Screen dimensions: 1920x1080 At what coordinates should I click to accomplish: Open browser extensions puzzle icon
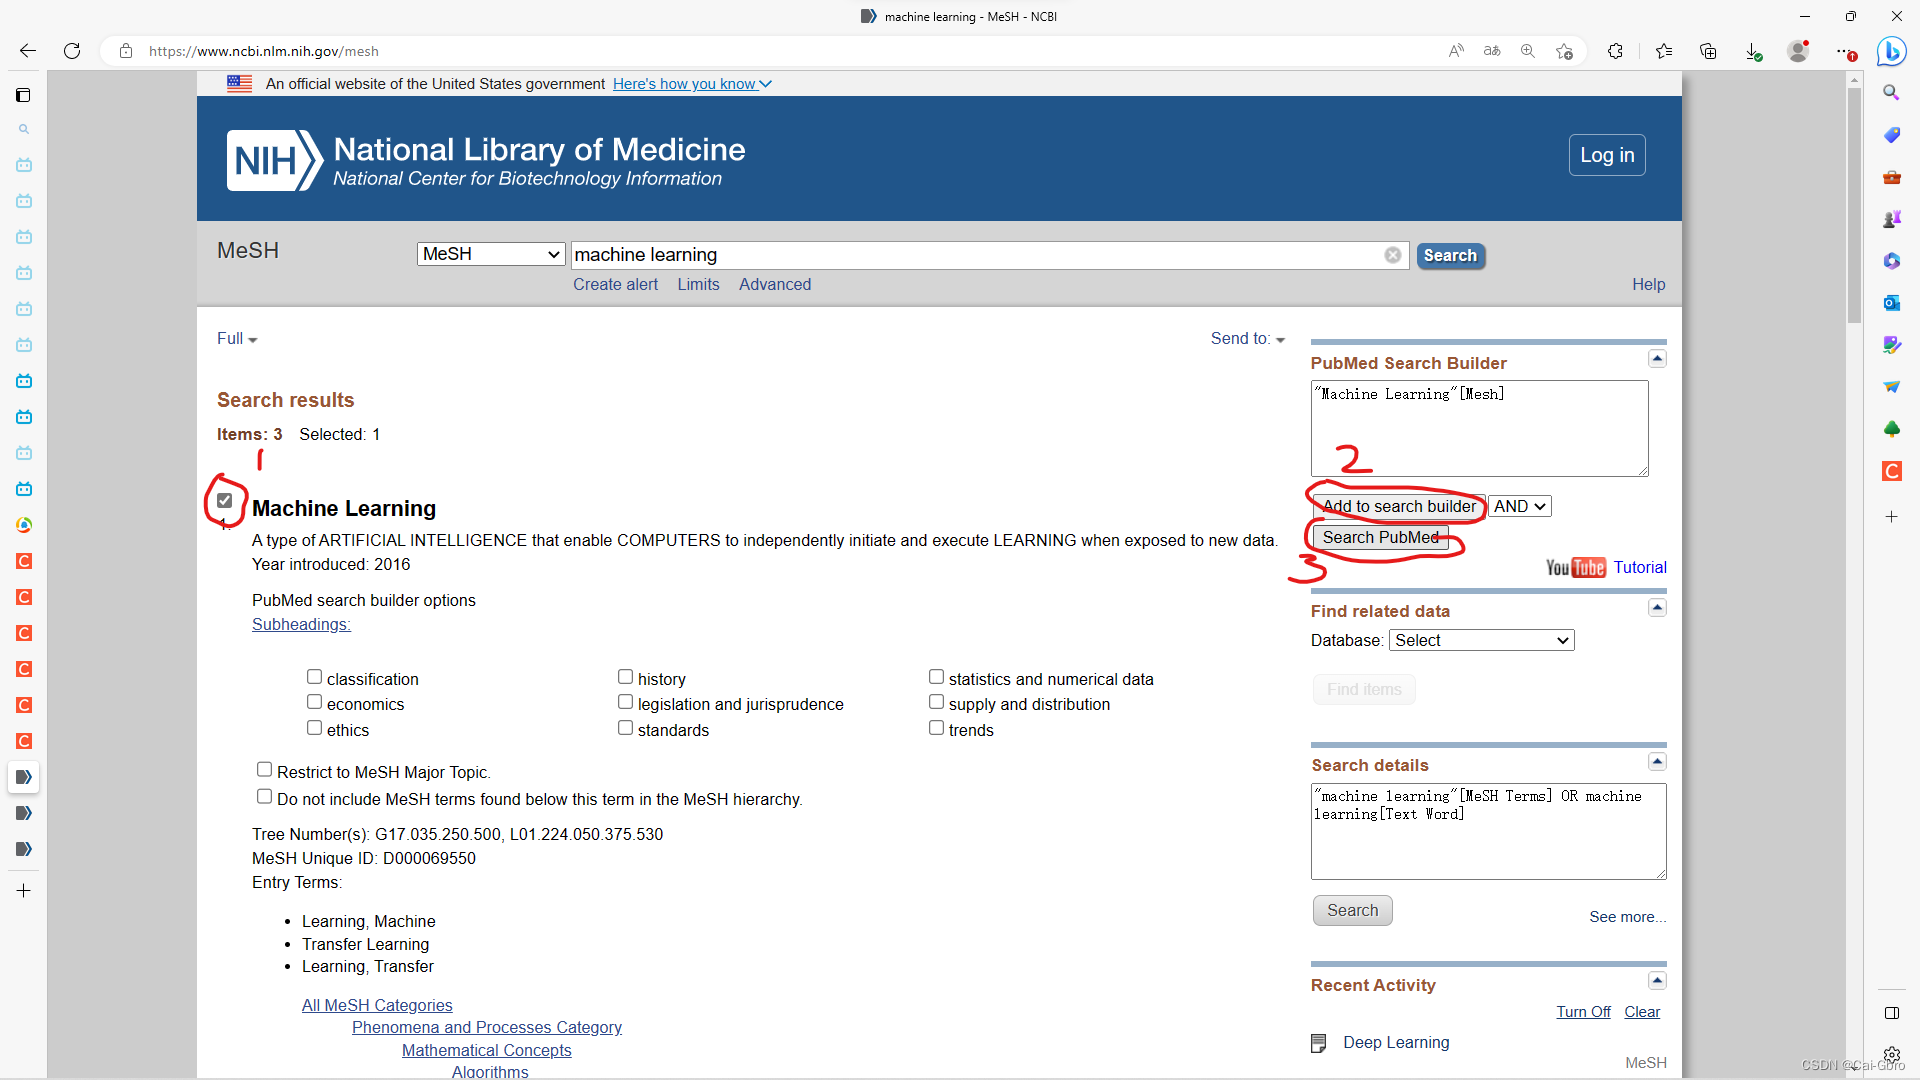coord(1615,51)
